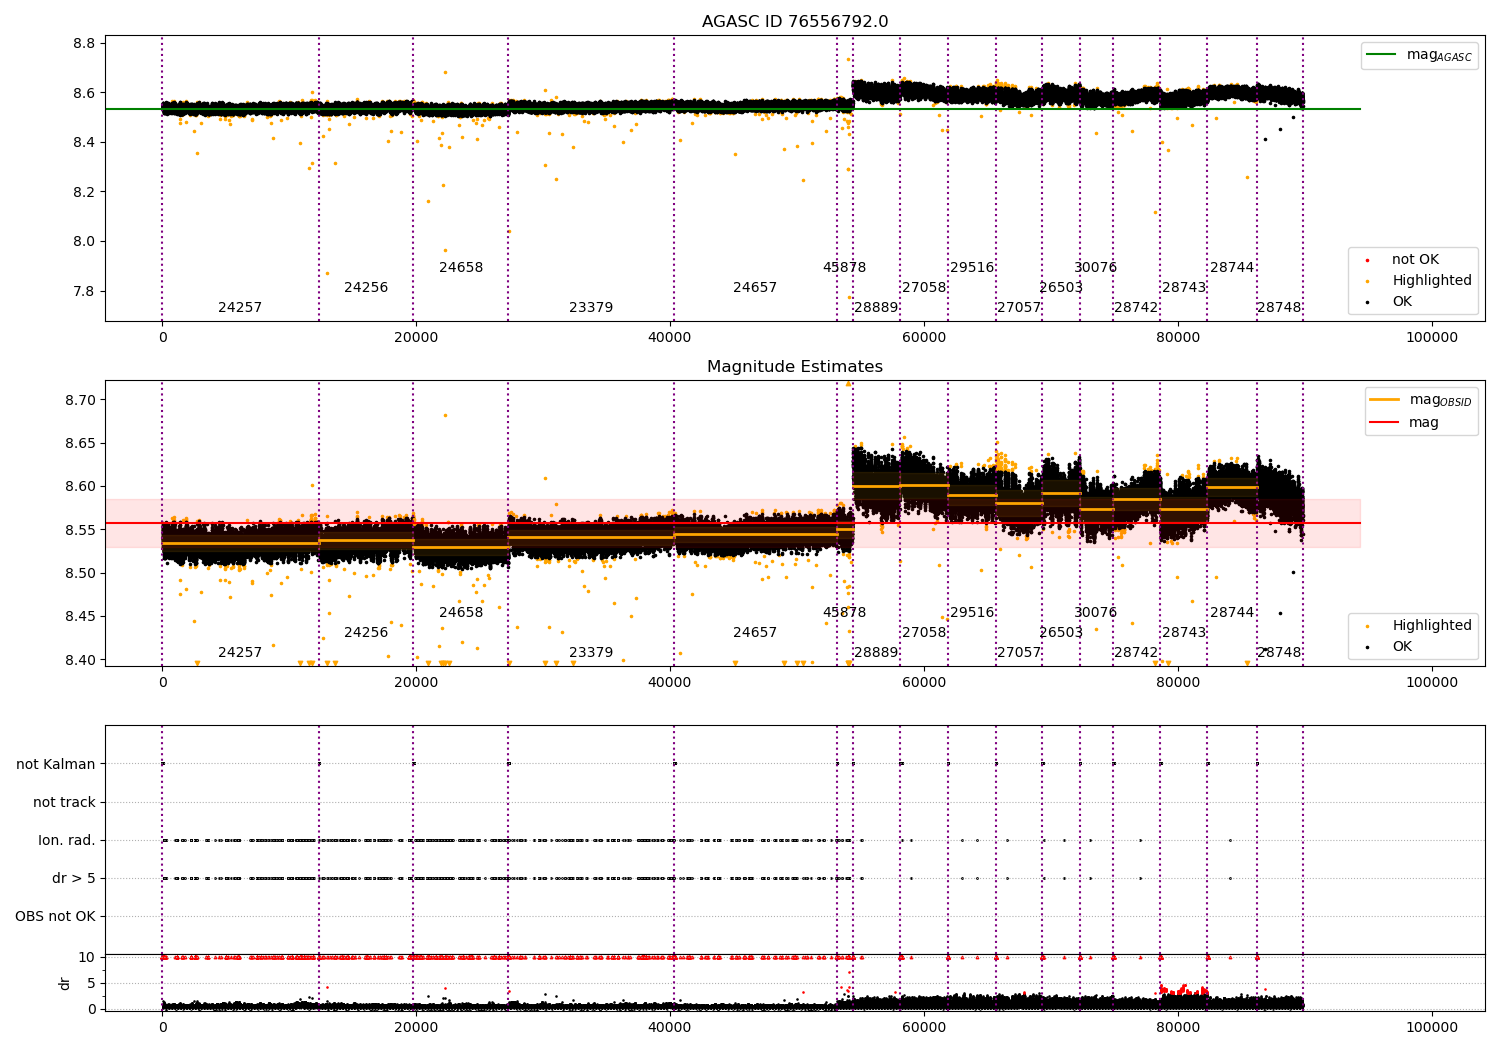Click obsid label 24257 in Magnitude Estimates plot
The height and width of the screenshot is (1050, 1500).
pyautogui.click(x=240, y=652)
